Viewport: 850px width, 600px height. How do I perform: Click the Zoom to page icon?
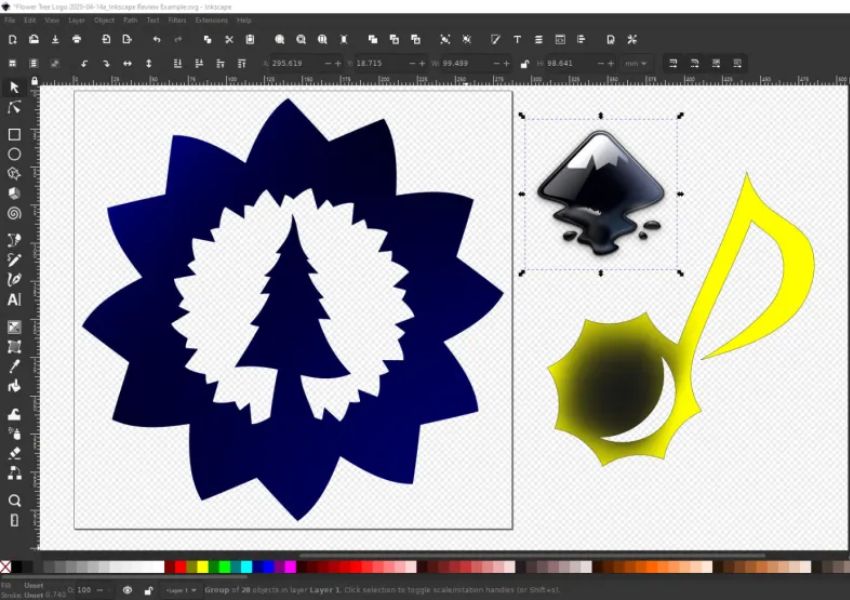323,40
